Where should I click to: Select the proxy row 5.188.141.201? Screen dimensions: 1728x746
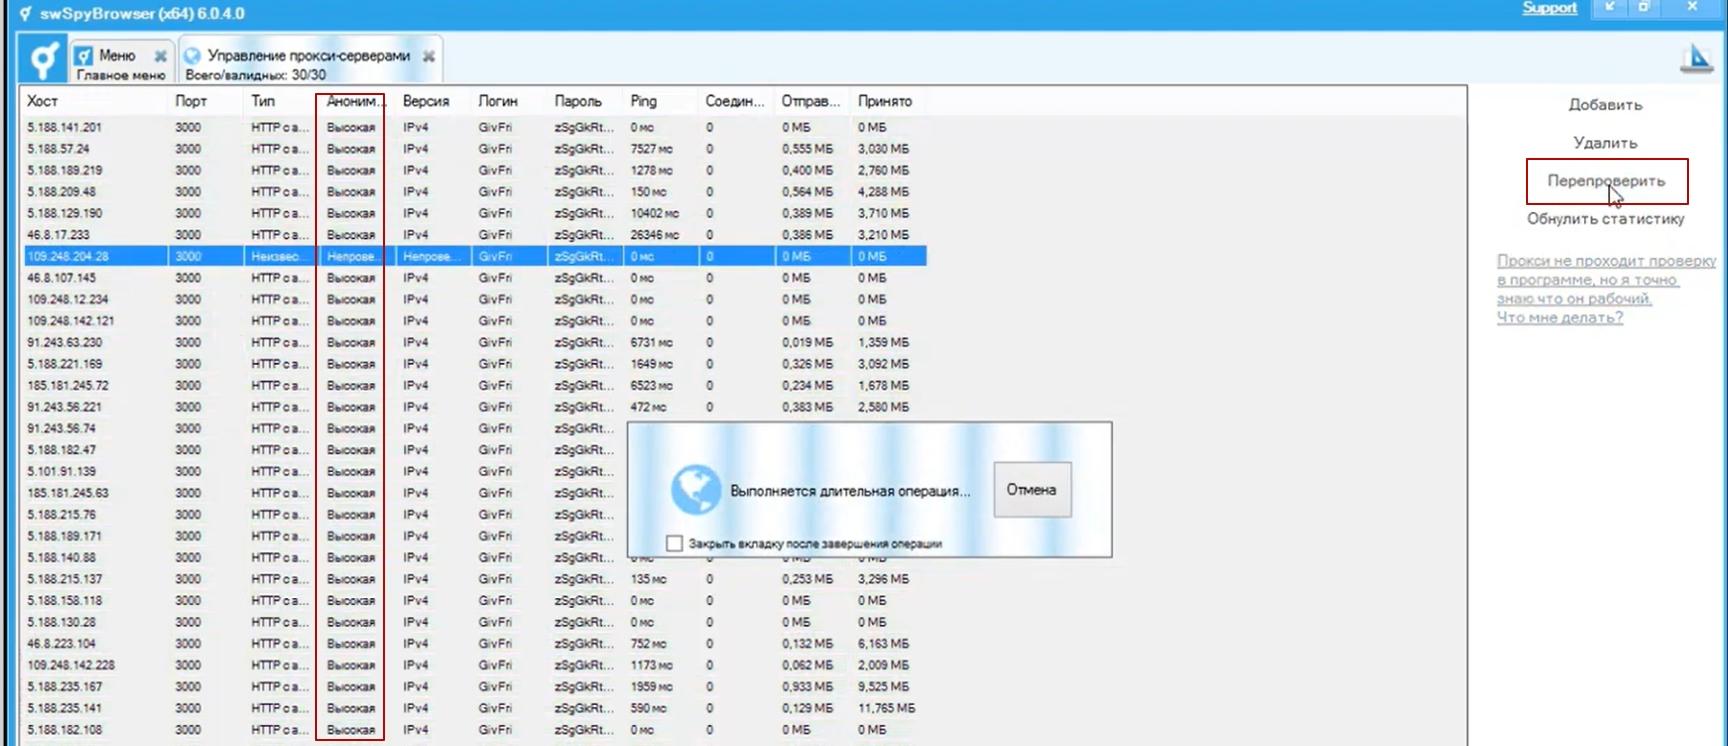click(475, 127)
